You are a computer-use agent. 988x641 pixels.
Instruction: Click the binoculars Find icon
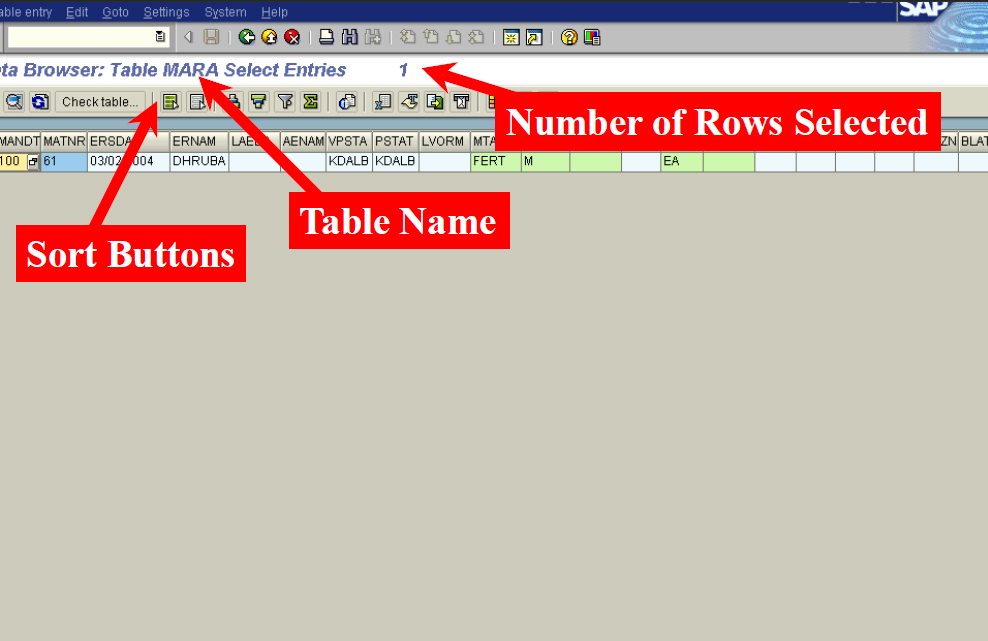350,37
